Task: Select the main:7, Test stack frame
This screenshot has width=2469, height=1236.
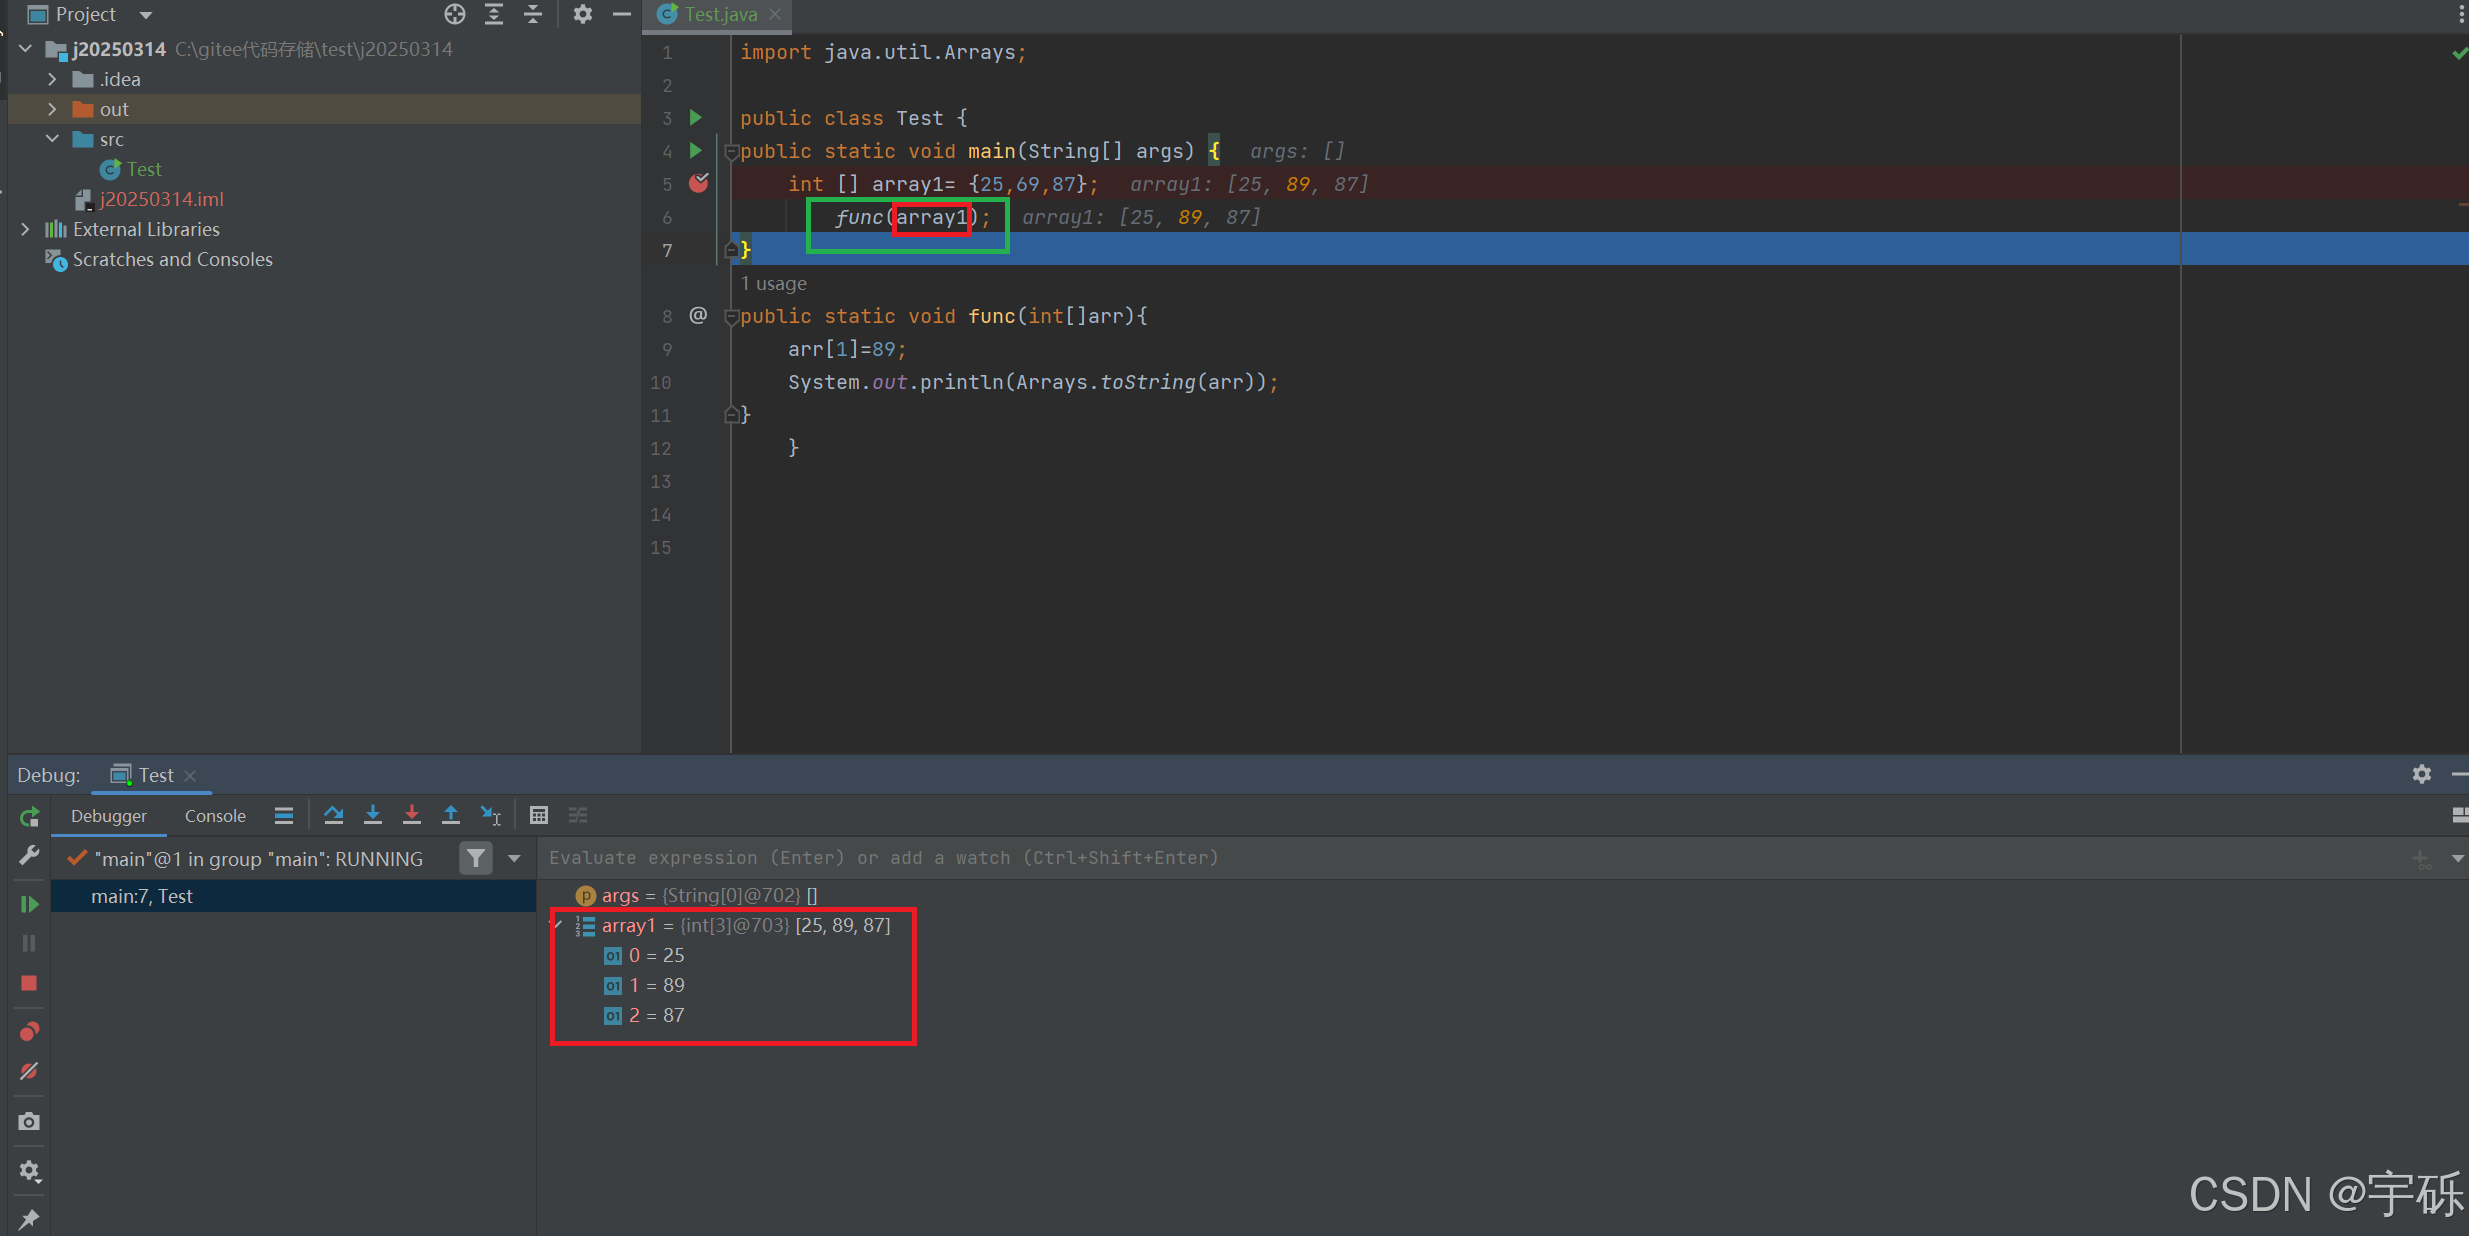Action: tap(142, 896)
